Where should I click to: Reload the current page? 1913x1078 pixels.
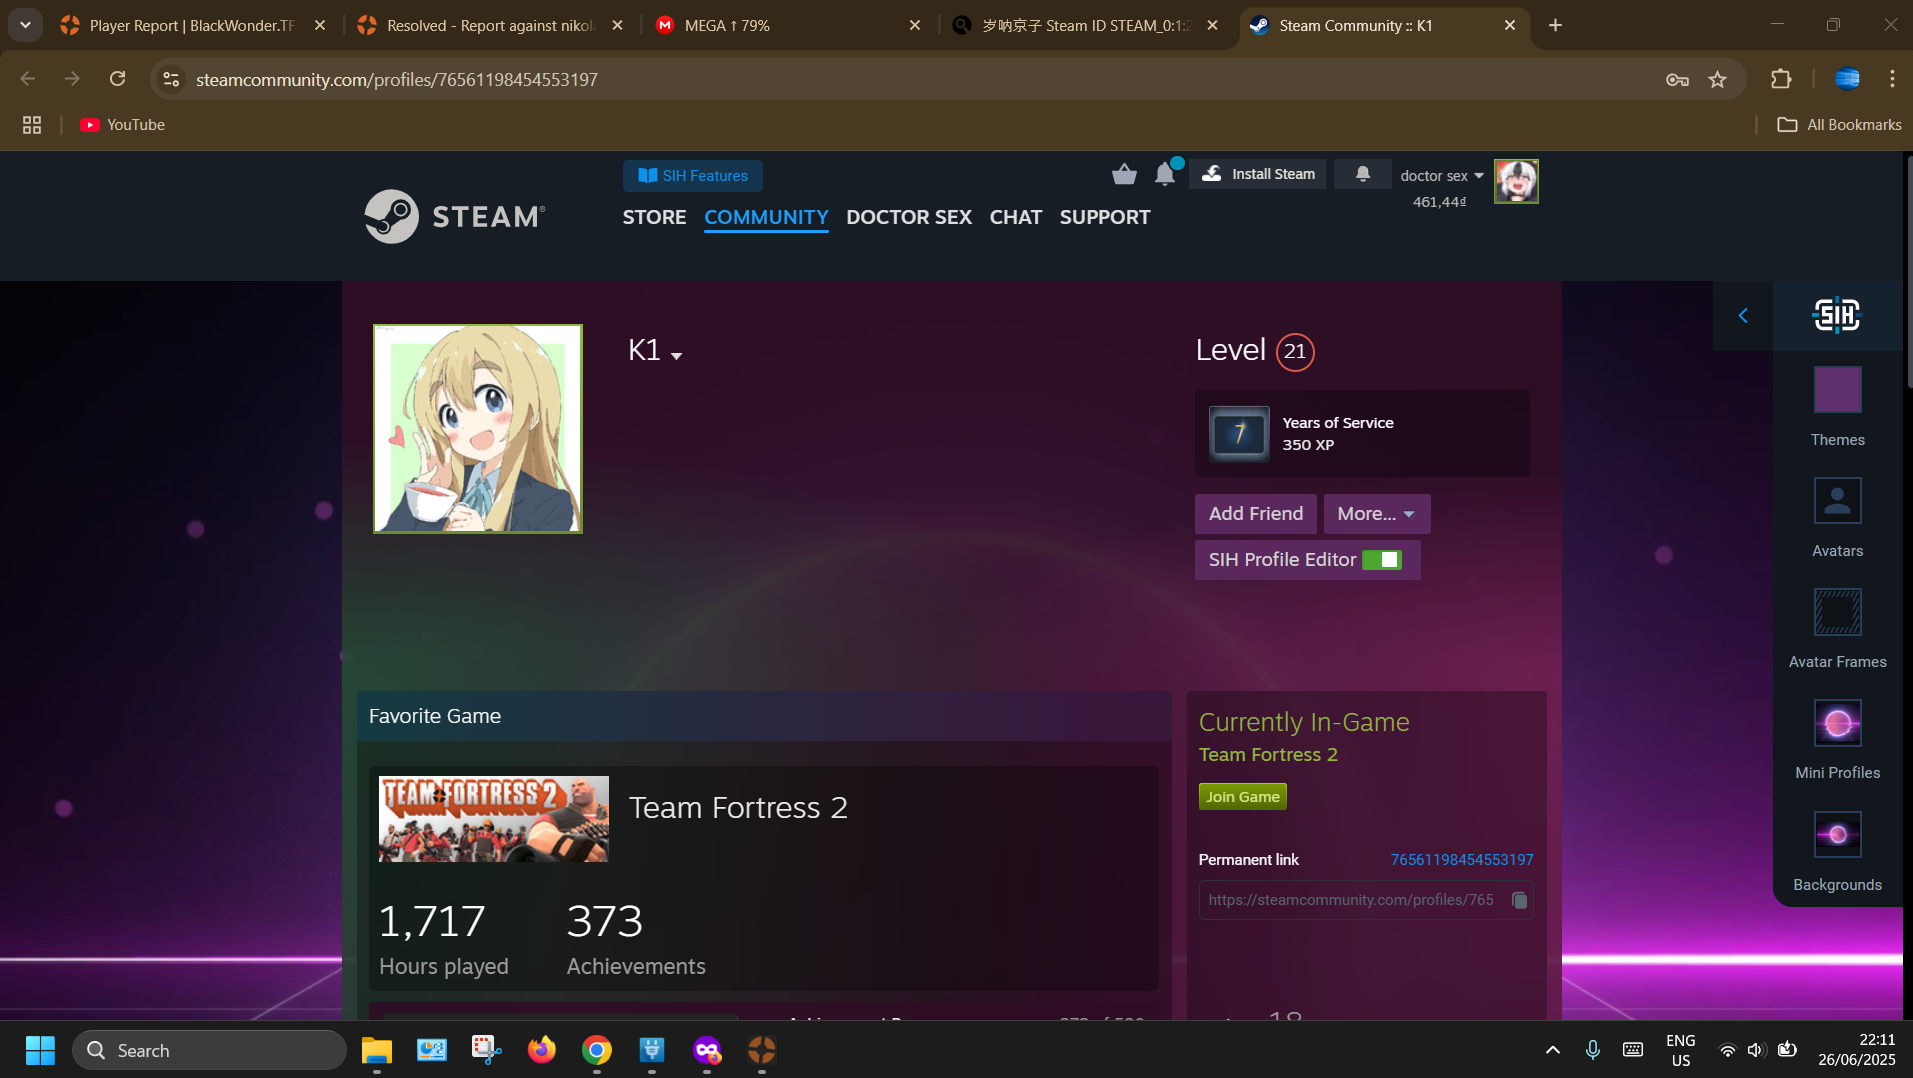tap(118, 79)
